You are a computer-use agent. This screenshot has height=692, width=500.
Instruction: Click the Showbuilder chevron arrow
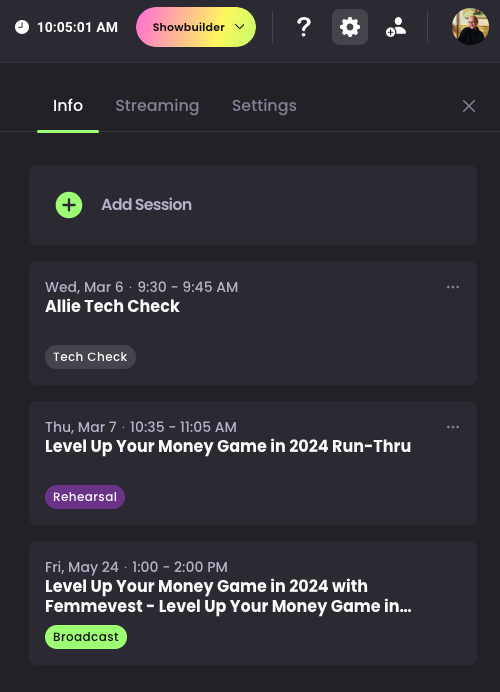coord(240,26)
